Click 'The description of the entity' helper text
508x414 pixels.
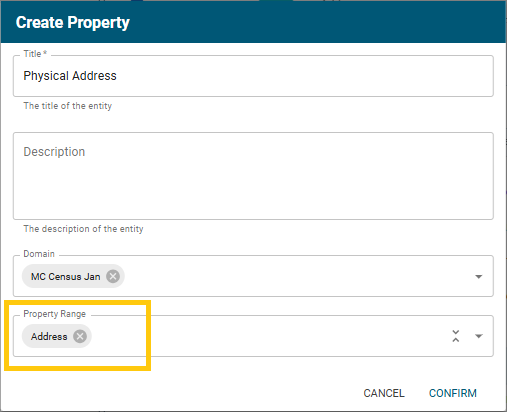pyautogui.click(x=83, y=229)
